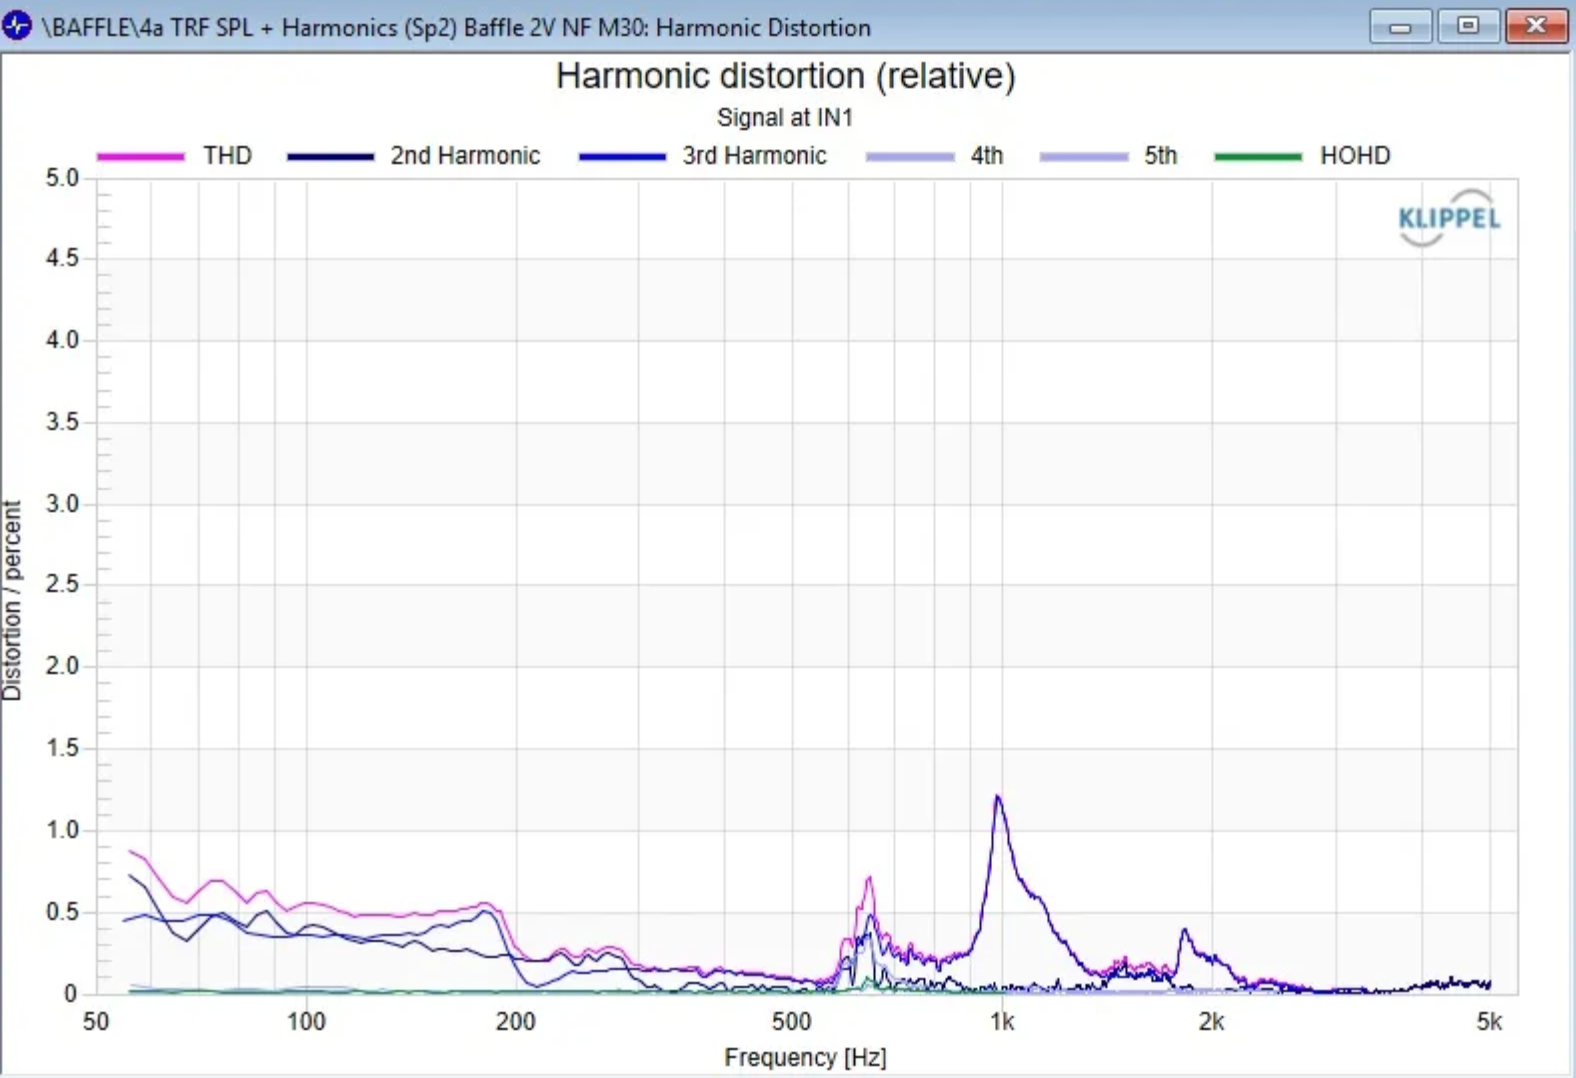Click the "2.0" distortion axis tick label

pos(62,666)
